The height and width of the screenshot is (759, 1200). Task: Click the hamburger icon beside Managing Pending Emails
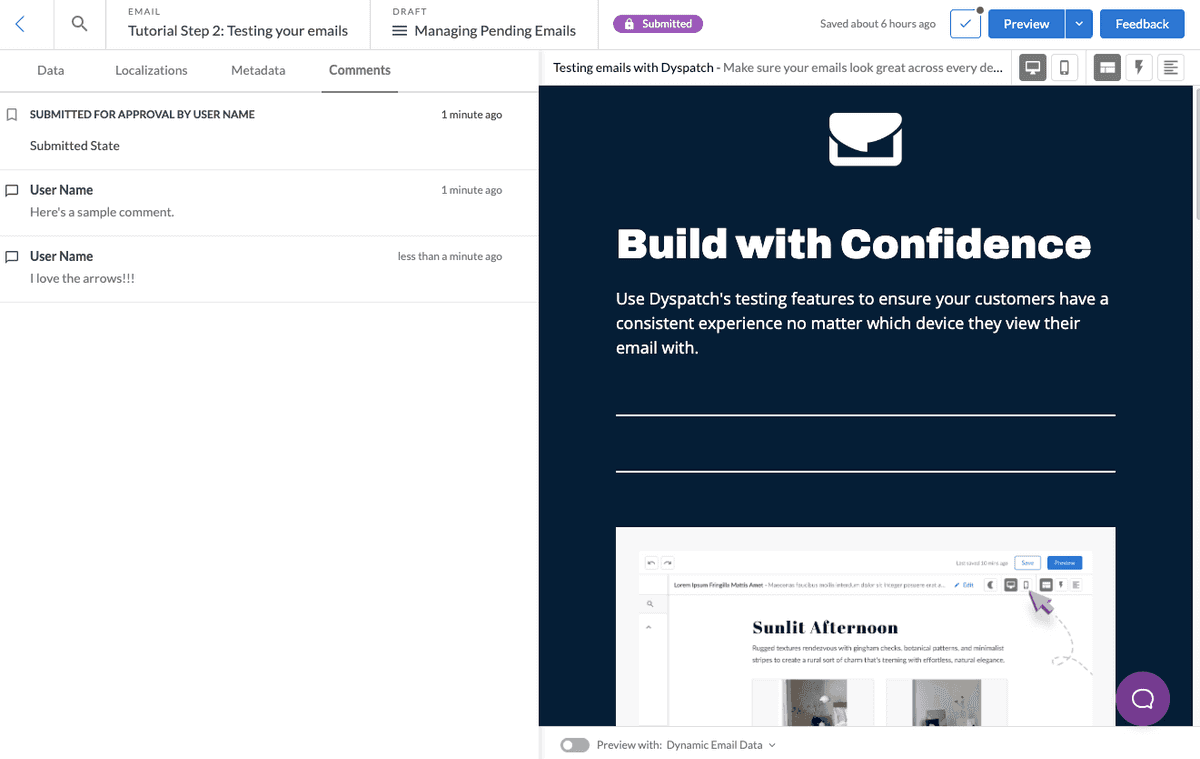pyautogui.click(x=399, y=31)
